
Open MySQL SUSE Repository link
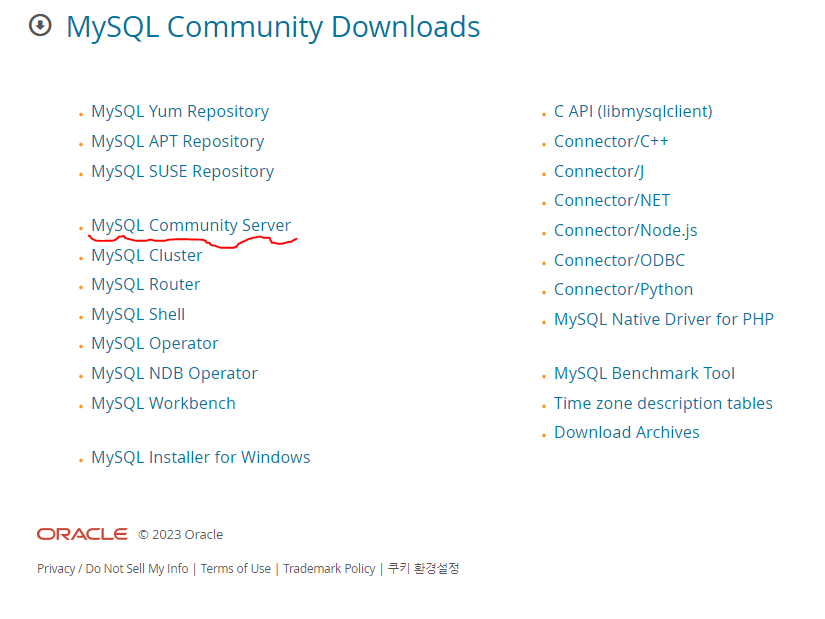tap(183, 172)
